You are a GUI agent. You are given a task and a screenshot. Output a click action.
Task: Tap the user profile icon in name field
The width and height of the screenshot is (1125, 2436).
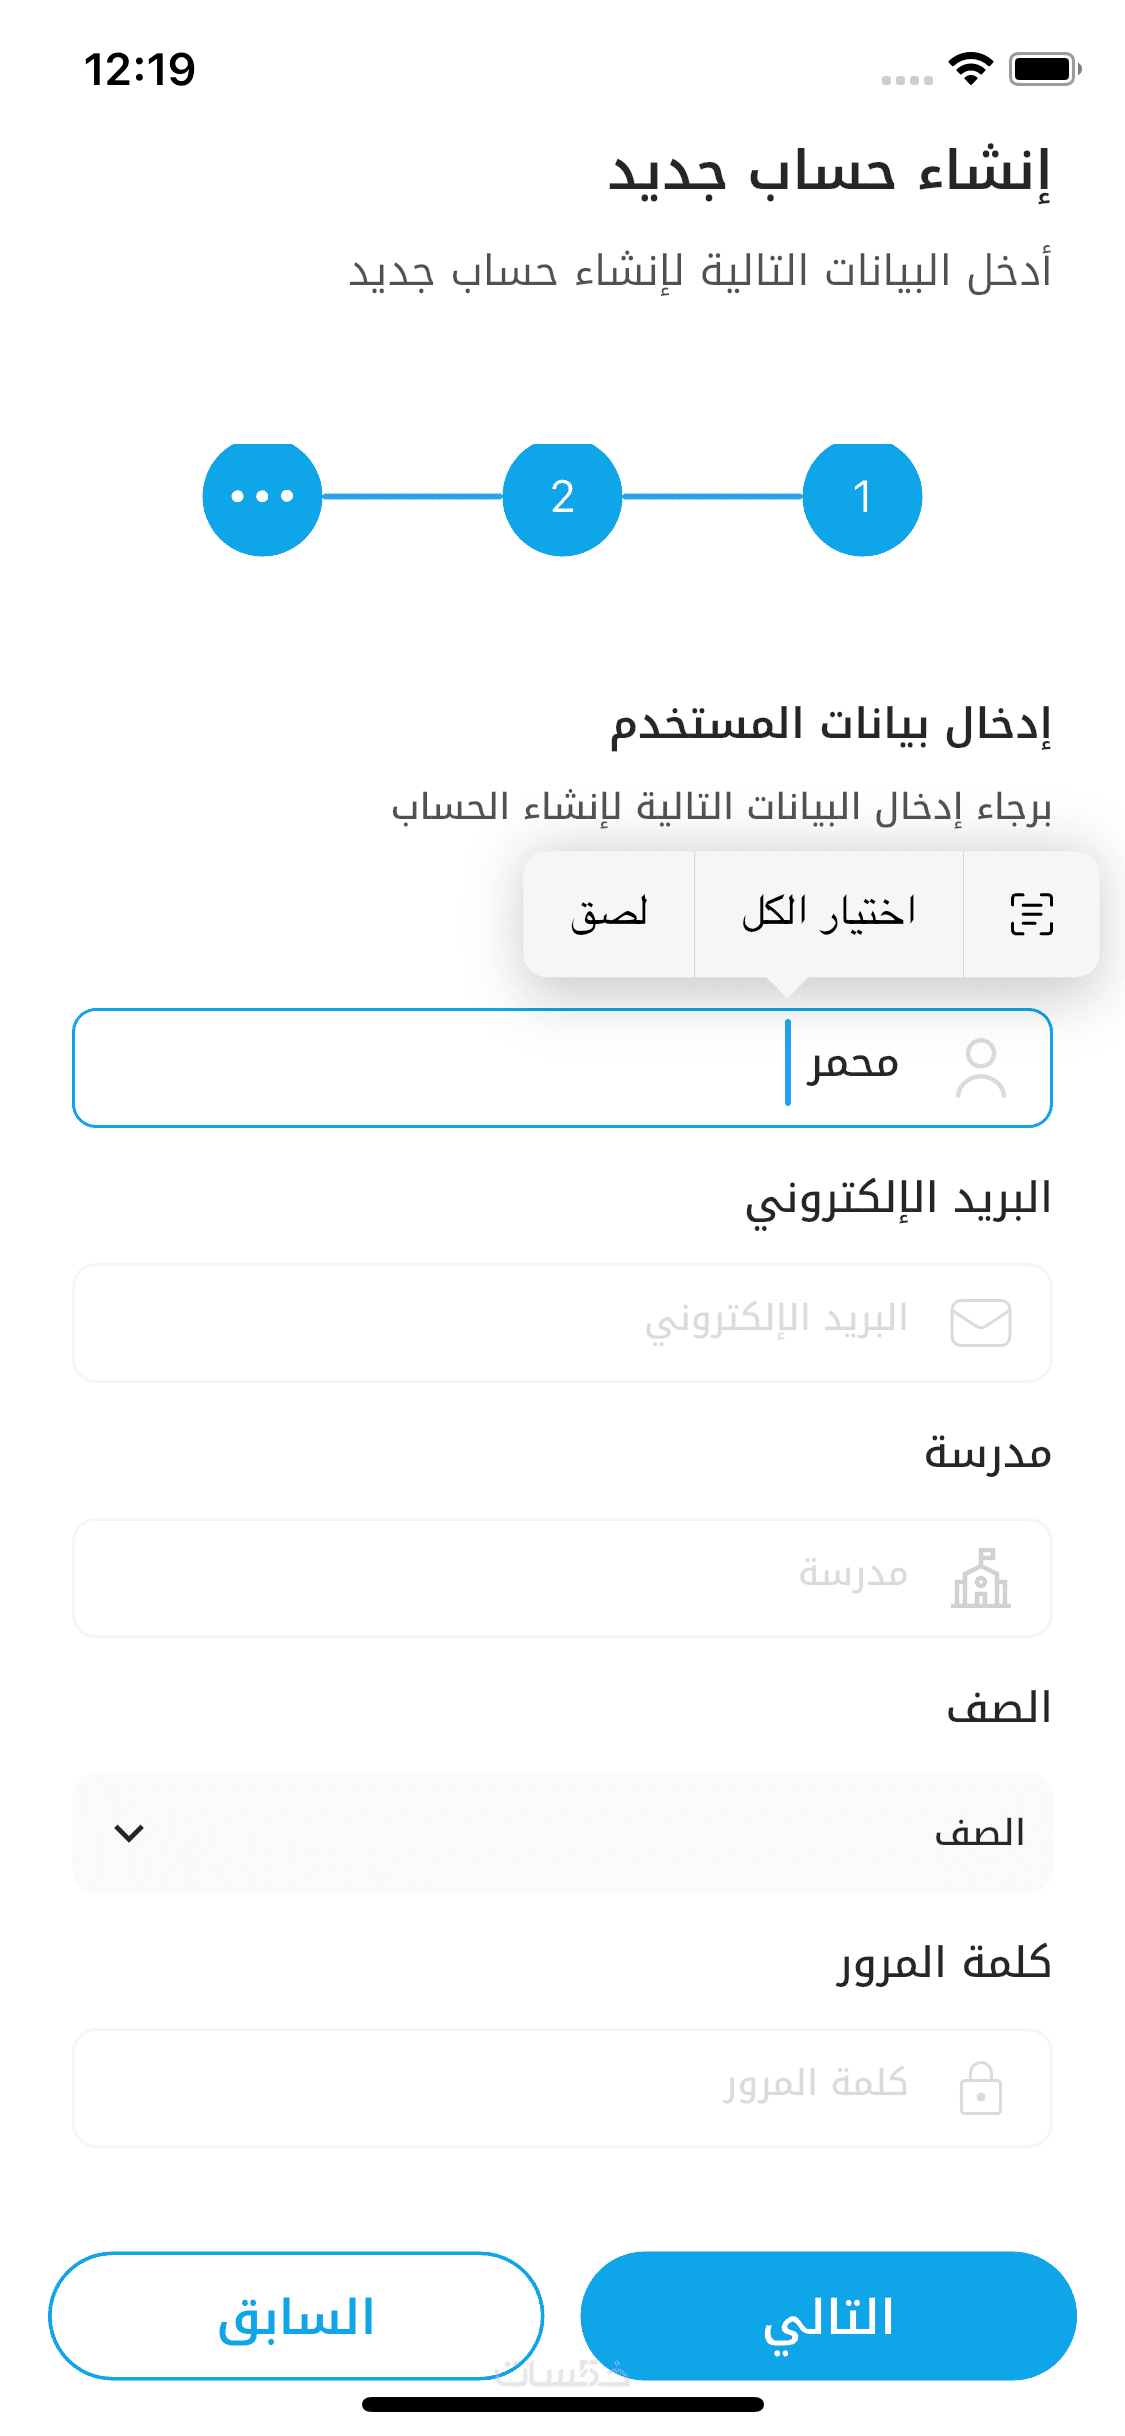[x=980, y=1068]
